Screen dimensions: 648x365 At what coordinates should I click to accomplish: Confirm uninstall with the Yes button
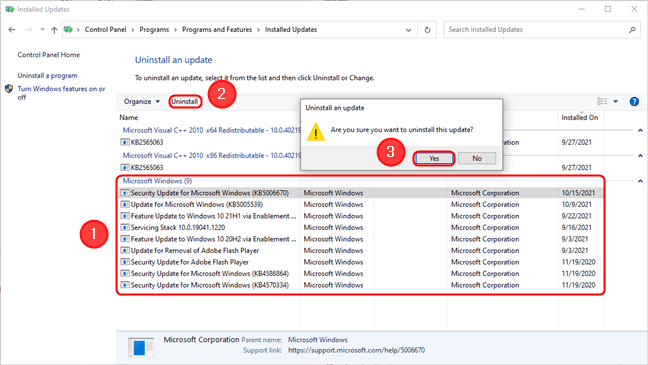[x=434, y=158]
